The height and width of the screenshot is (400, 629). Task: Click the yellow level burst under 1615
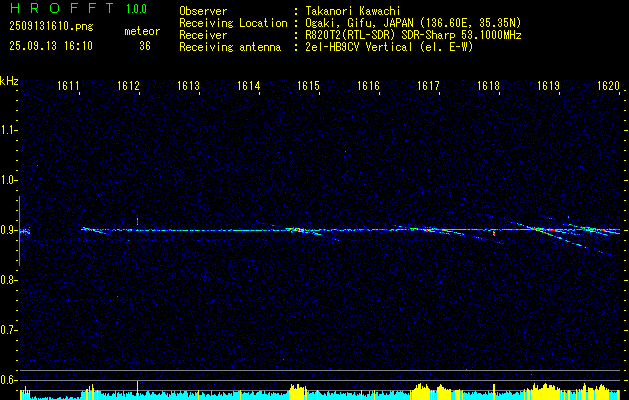coord(298,392)
